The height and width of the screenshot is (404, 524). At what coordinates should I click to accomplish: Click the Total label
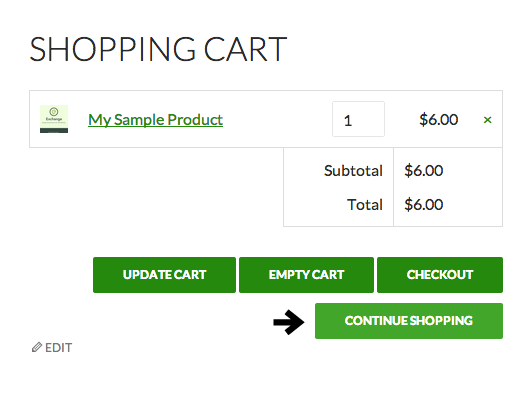[365, 205]
